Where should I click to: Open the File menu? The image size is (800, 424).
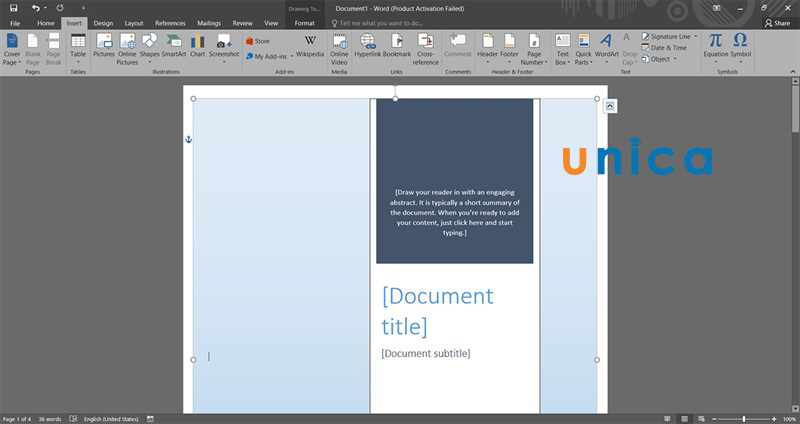[15, 23]
